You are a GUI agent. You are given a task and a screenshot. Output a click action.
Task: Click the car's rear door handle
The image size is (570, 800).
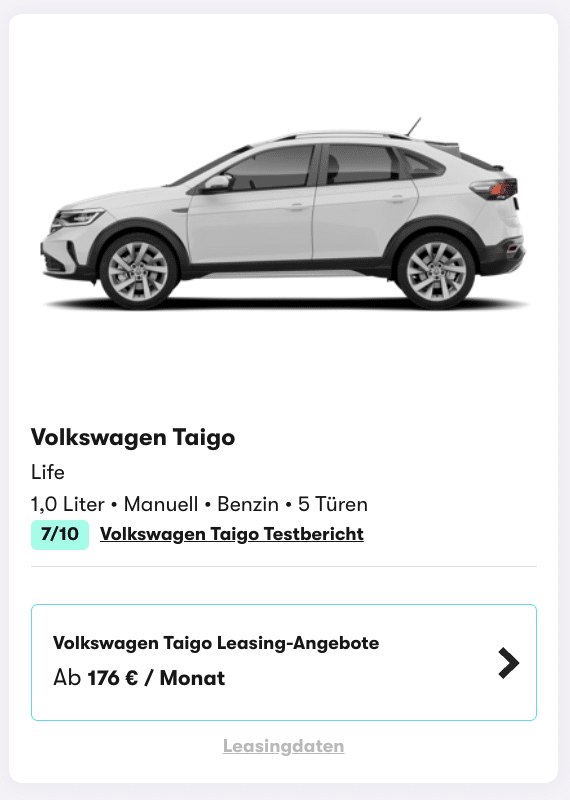point(396,199)
